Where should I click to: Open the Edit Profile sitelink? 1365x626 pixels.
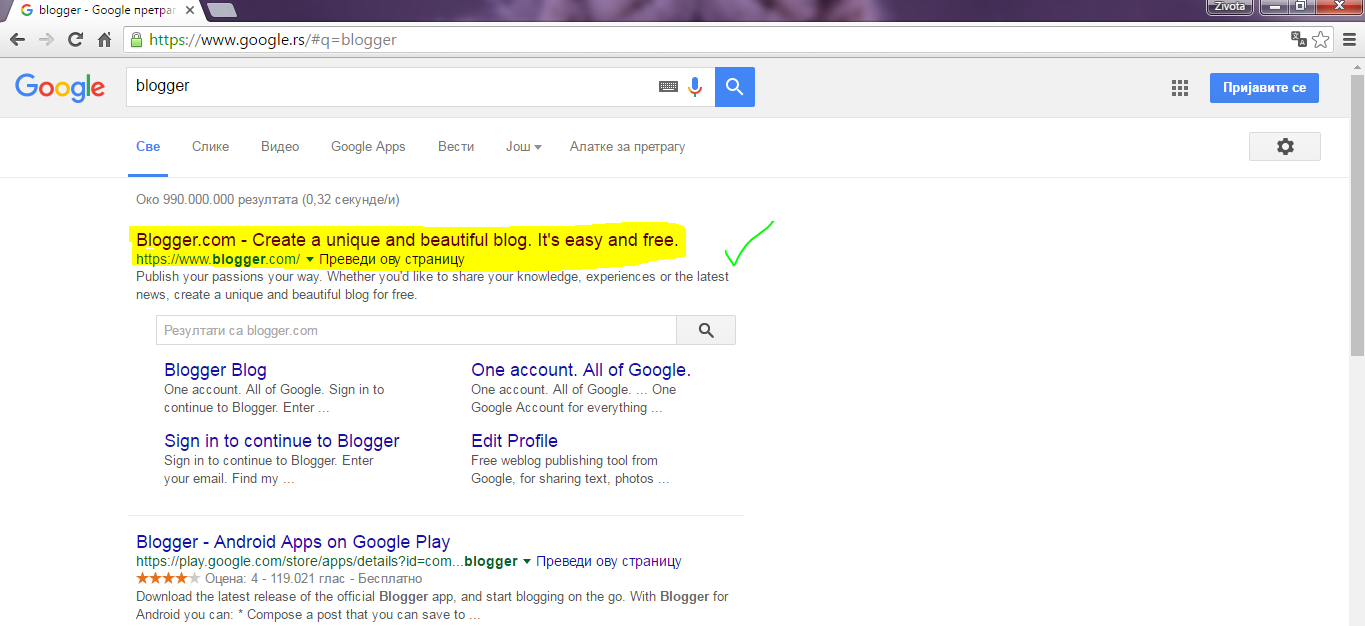514,441
